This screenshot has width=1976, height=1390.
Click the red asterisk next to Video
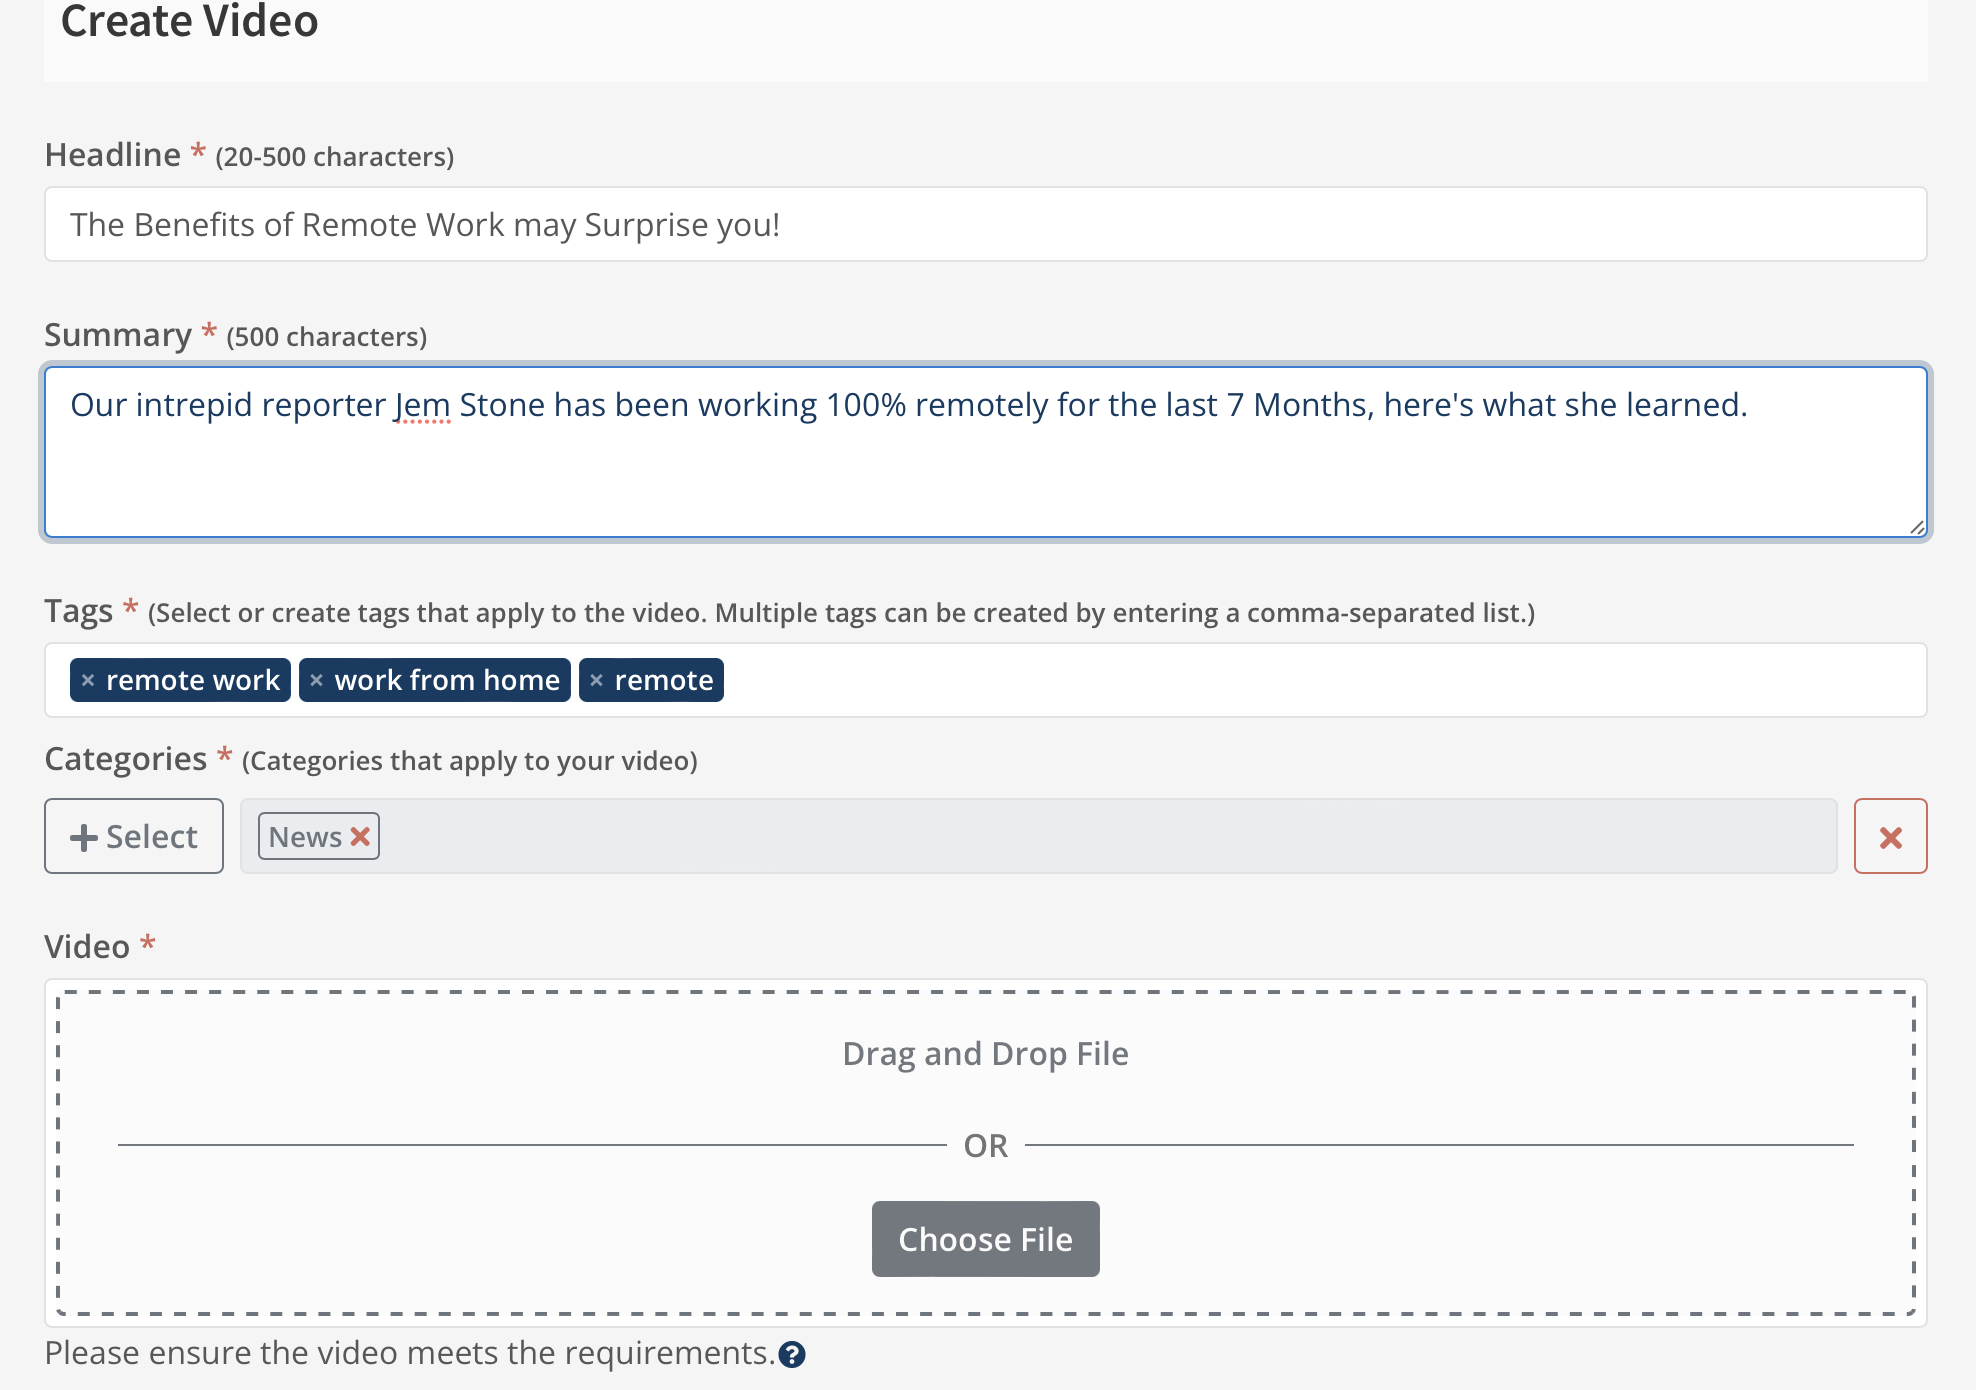point(148,943)
